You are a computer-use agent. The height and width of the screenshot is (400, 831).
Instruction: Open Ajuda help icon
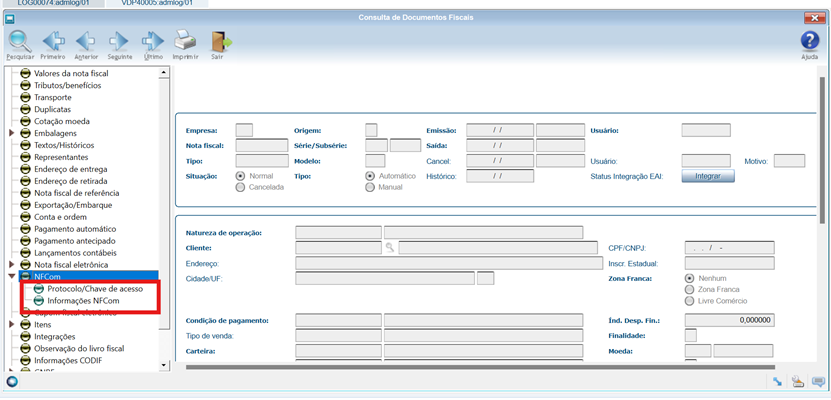tap(809, 41)
